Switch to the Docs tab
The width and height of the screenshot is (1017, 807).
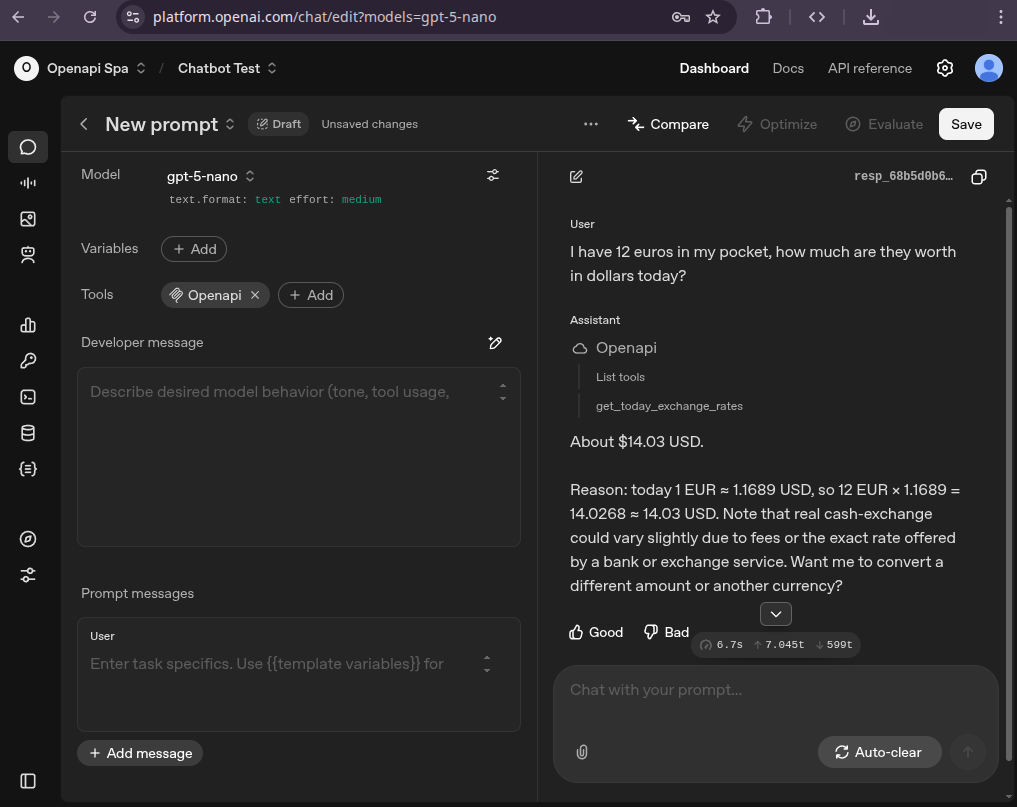point(788,68)
